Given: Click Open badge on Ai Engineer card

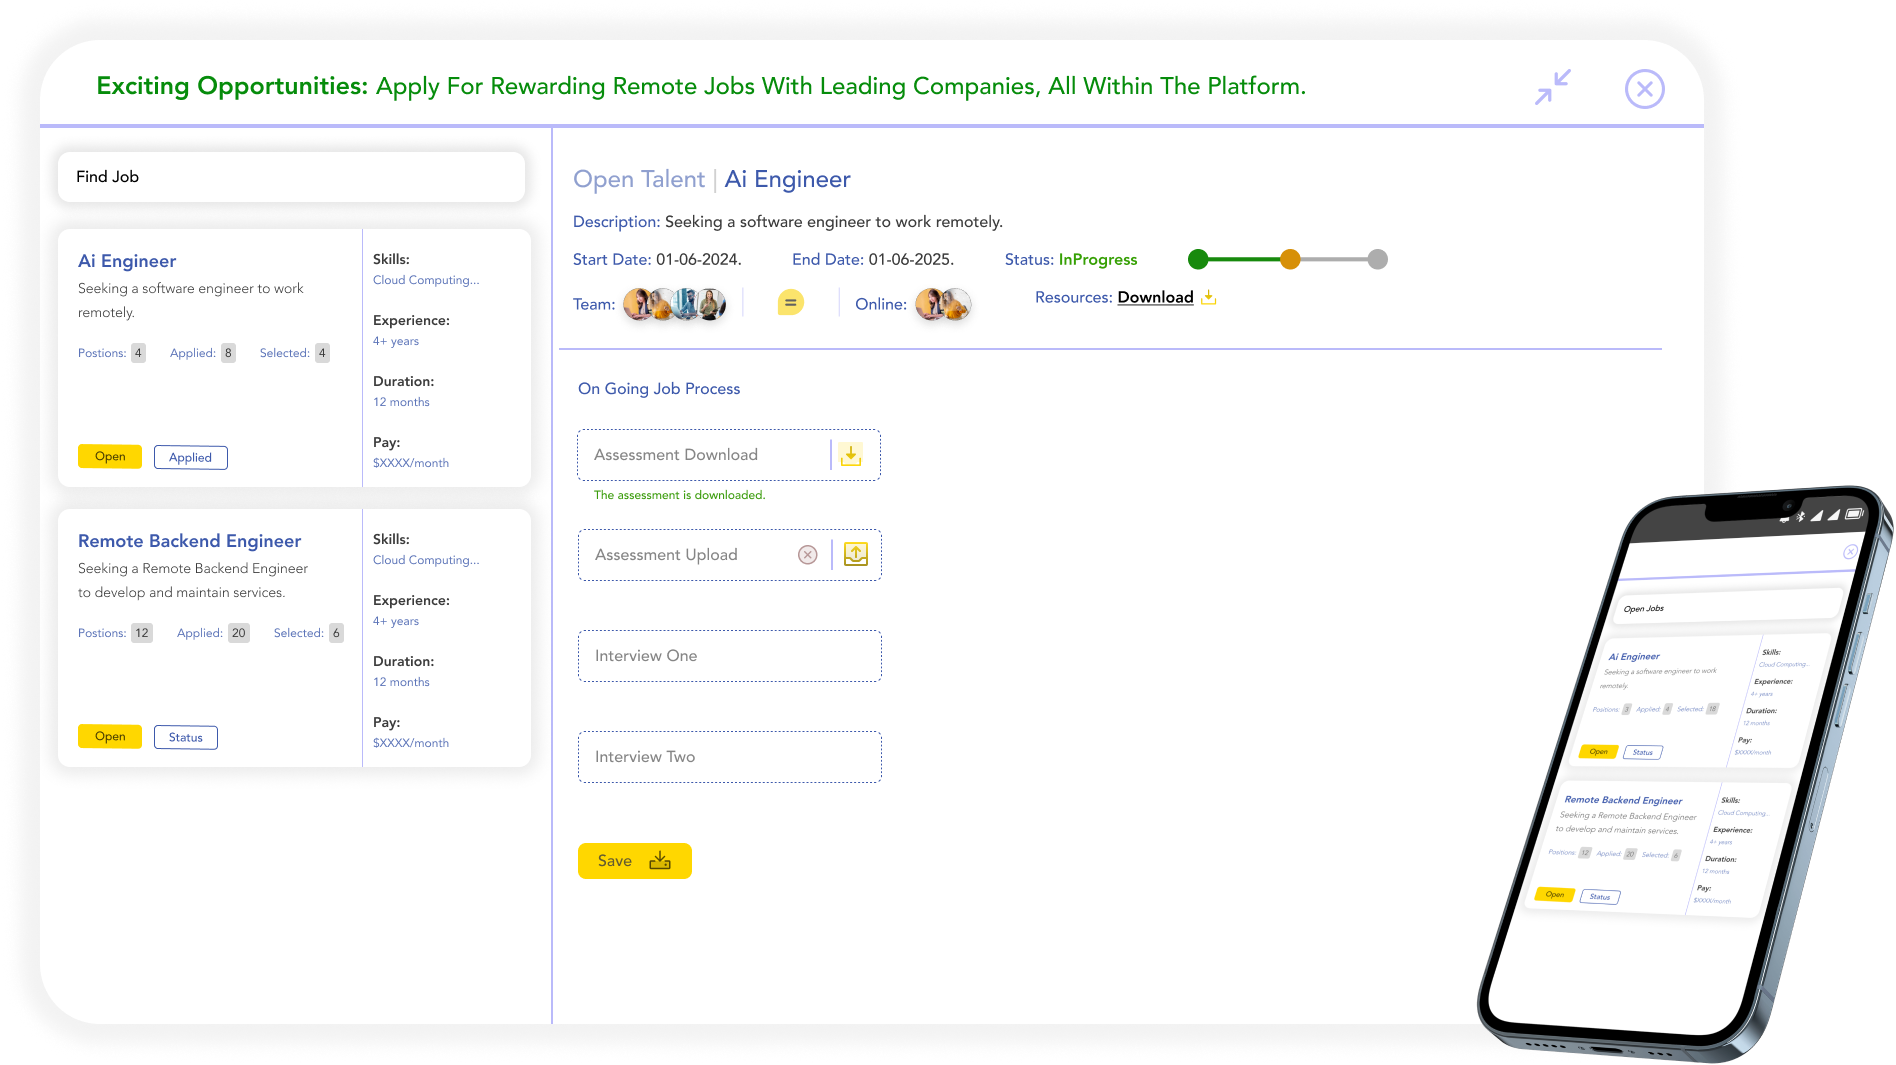Looking at the screenshot, I should click(x=110, y=456).
